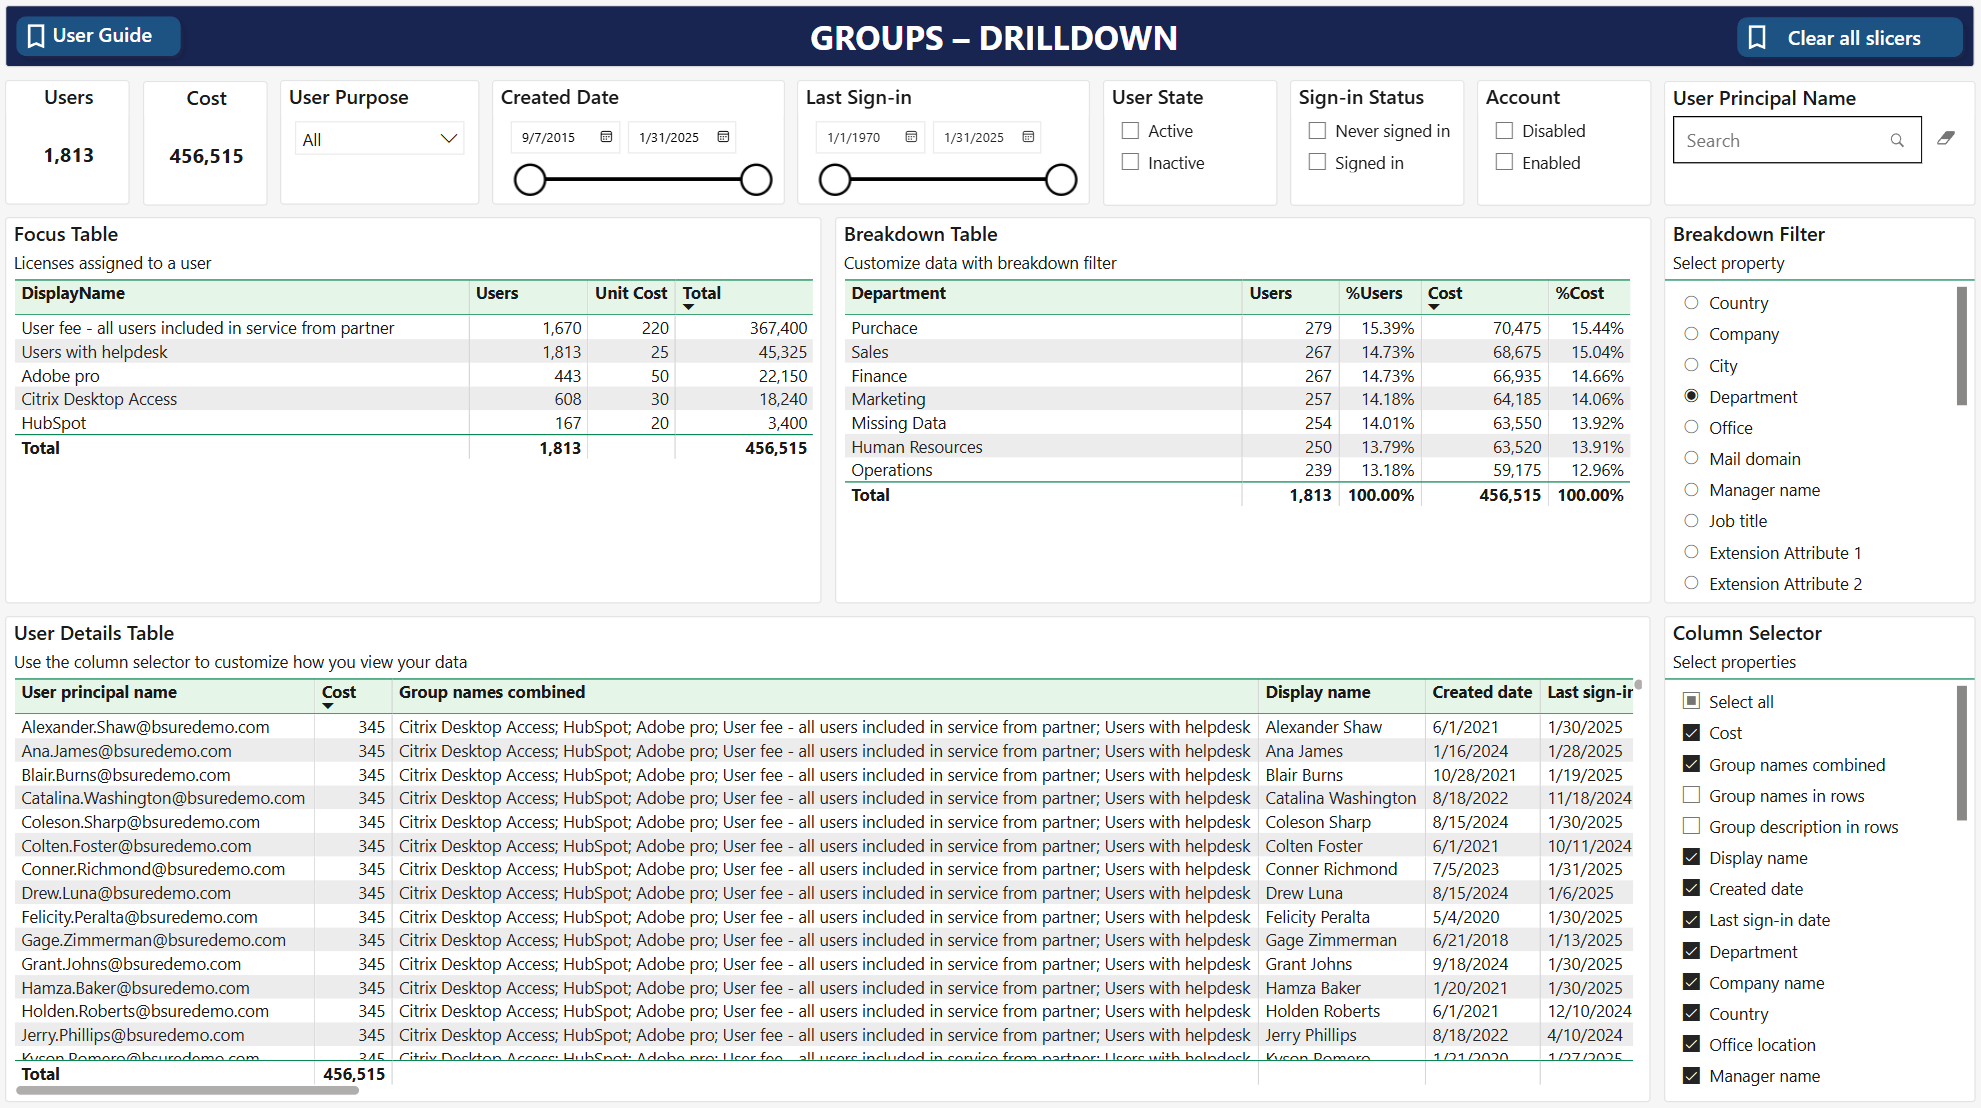Click the Clear all slicers bookmark icon
Image resolution: width=1981 pixels, height=1108 pixels.
[1757, 38]
